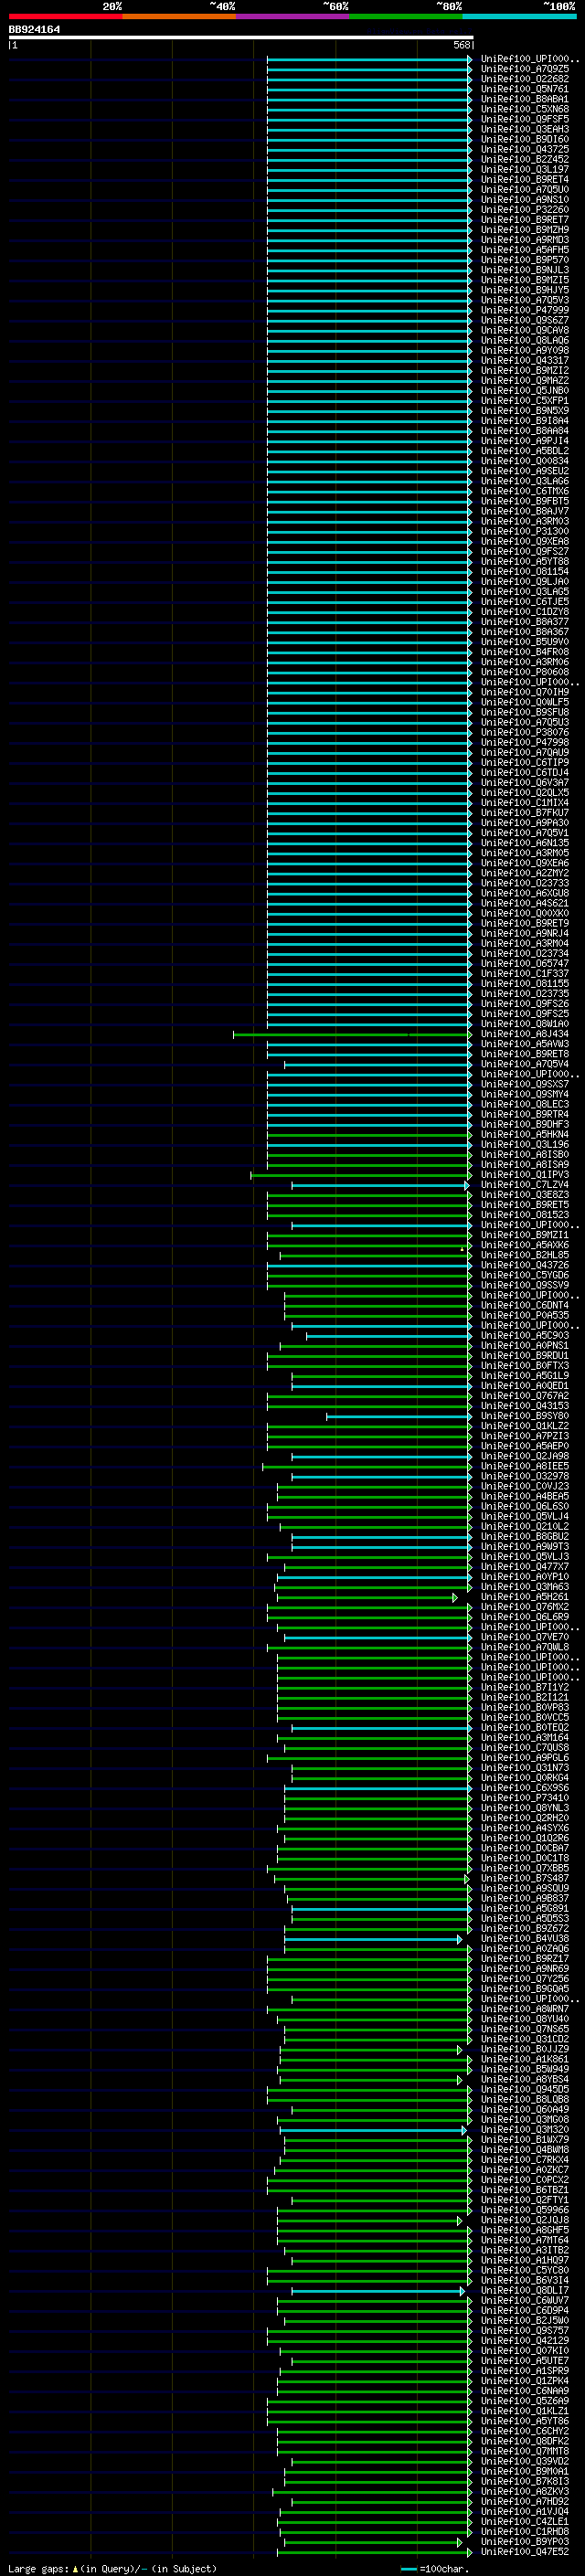The width and height of the screenshot is (585, 2576).
Task: Click hit label UniRef100_A5HKN4
Action: click(524, 1135)
